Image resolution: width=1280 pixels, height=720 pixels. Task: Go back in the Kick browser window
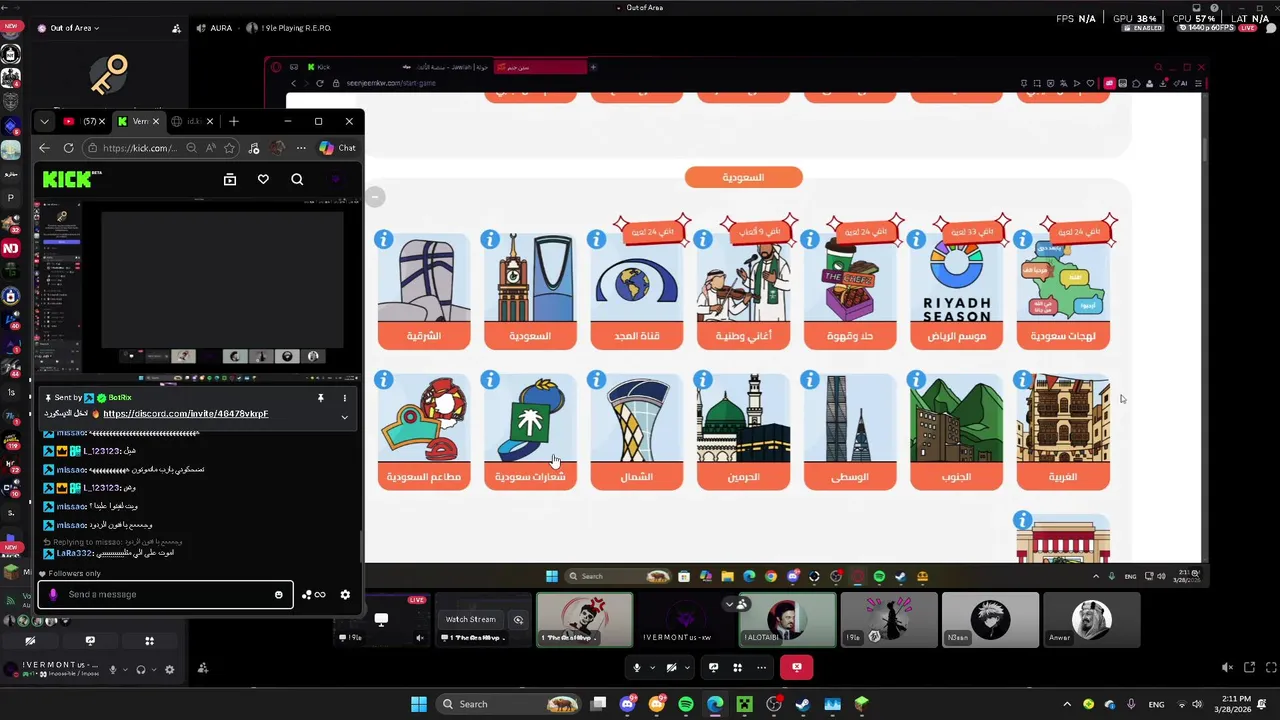click(44, 148)
